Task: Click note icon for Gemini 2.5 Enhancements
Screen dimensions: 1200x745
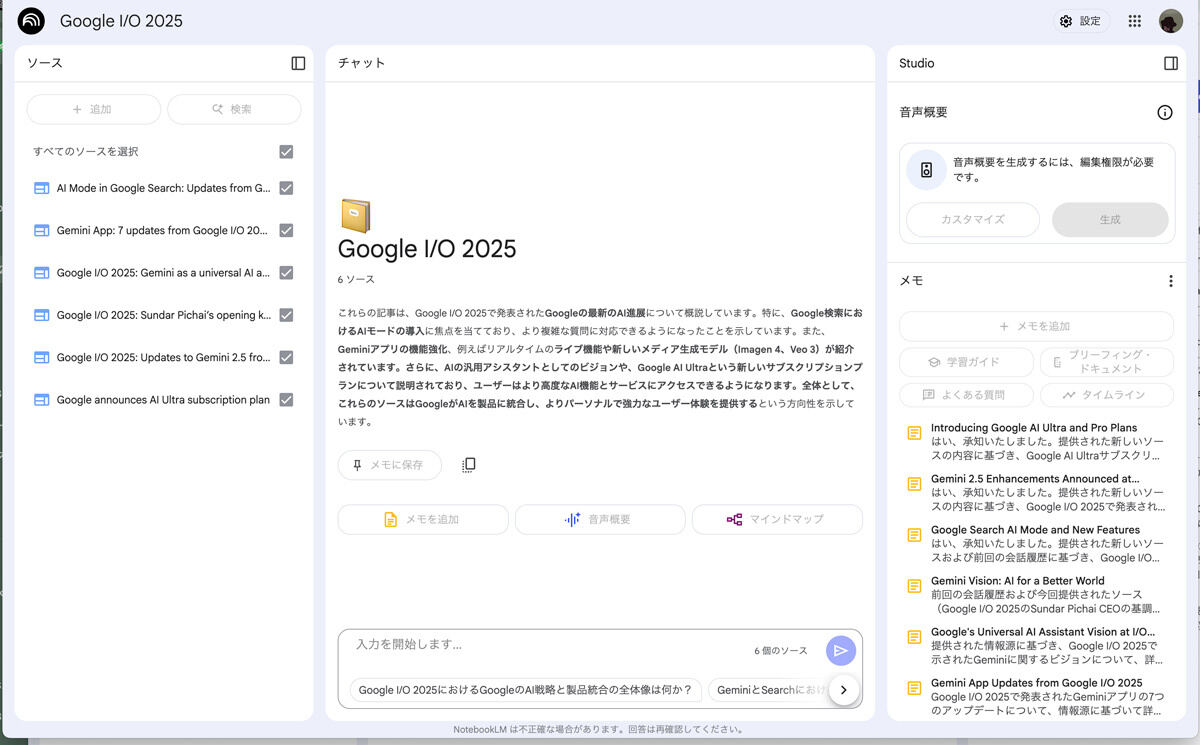Action: (x=913, y=484)
